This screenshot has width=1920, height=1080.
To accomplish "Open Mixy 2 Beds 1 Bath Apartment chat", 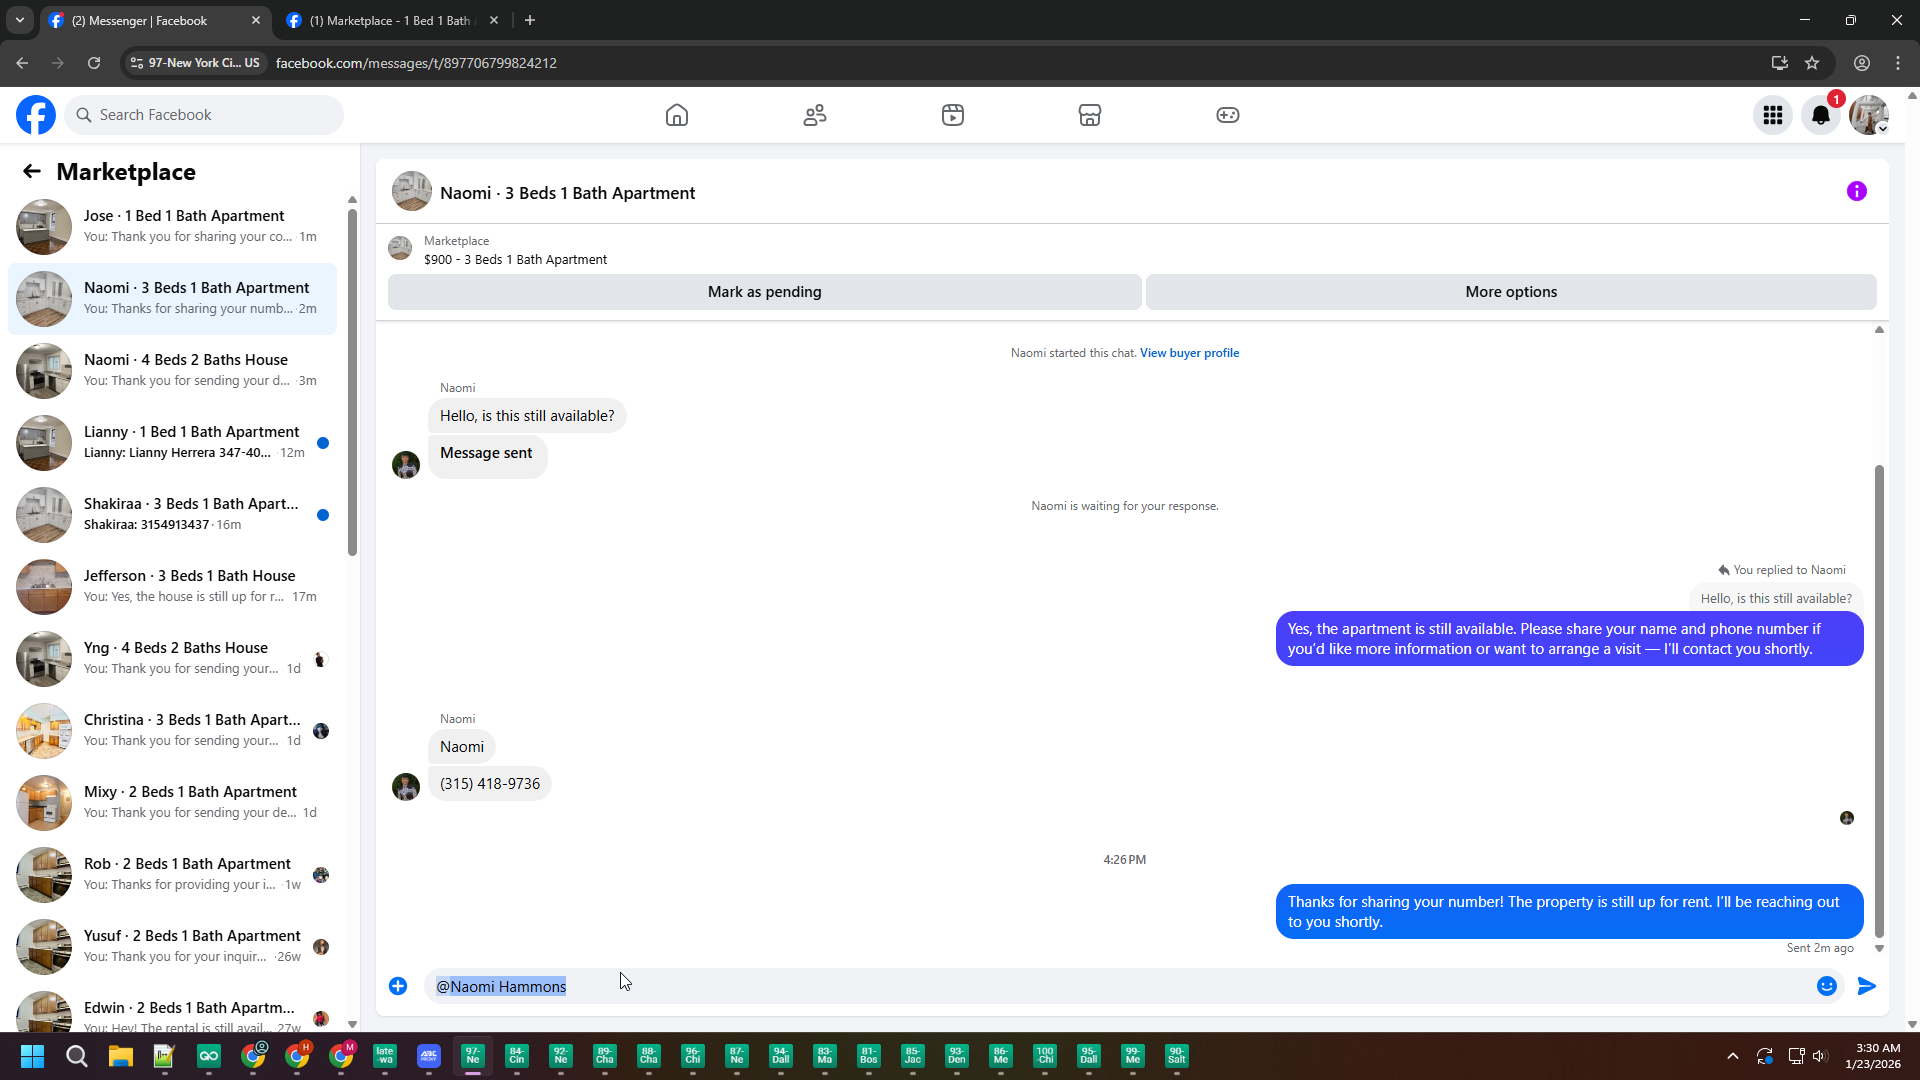I will pos(172,803).
